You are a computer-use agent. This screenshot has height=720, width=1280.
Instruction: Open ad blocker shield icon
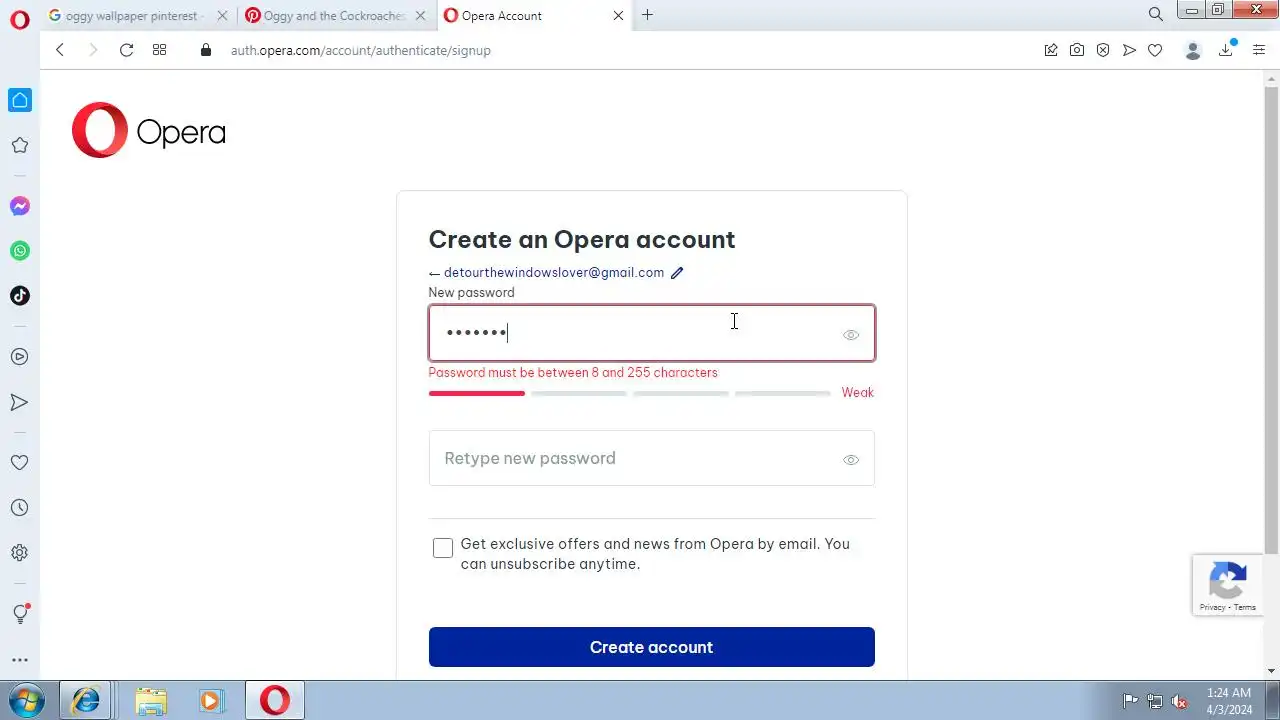(x=1103, y=50)
